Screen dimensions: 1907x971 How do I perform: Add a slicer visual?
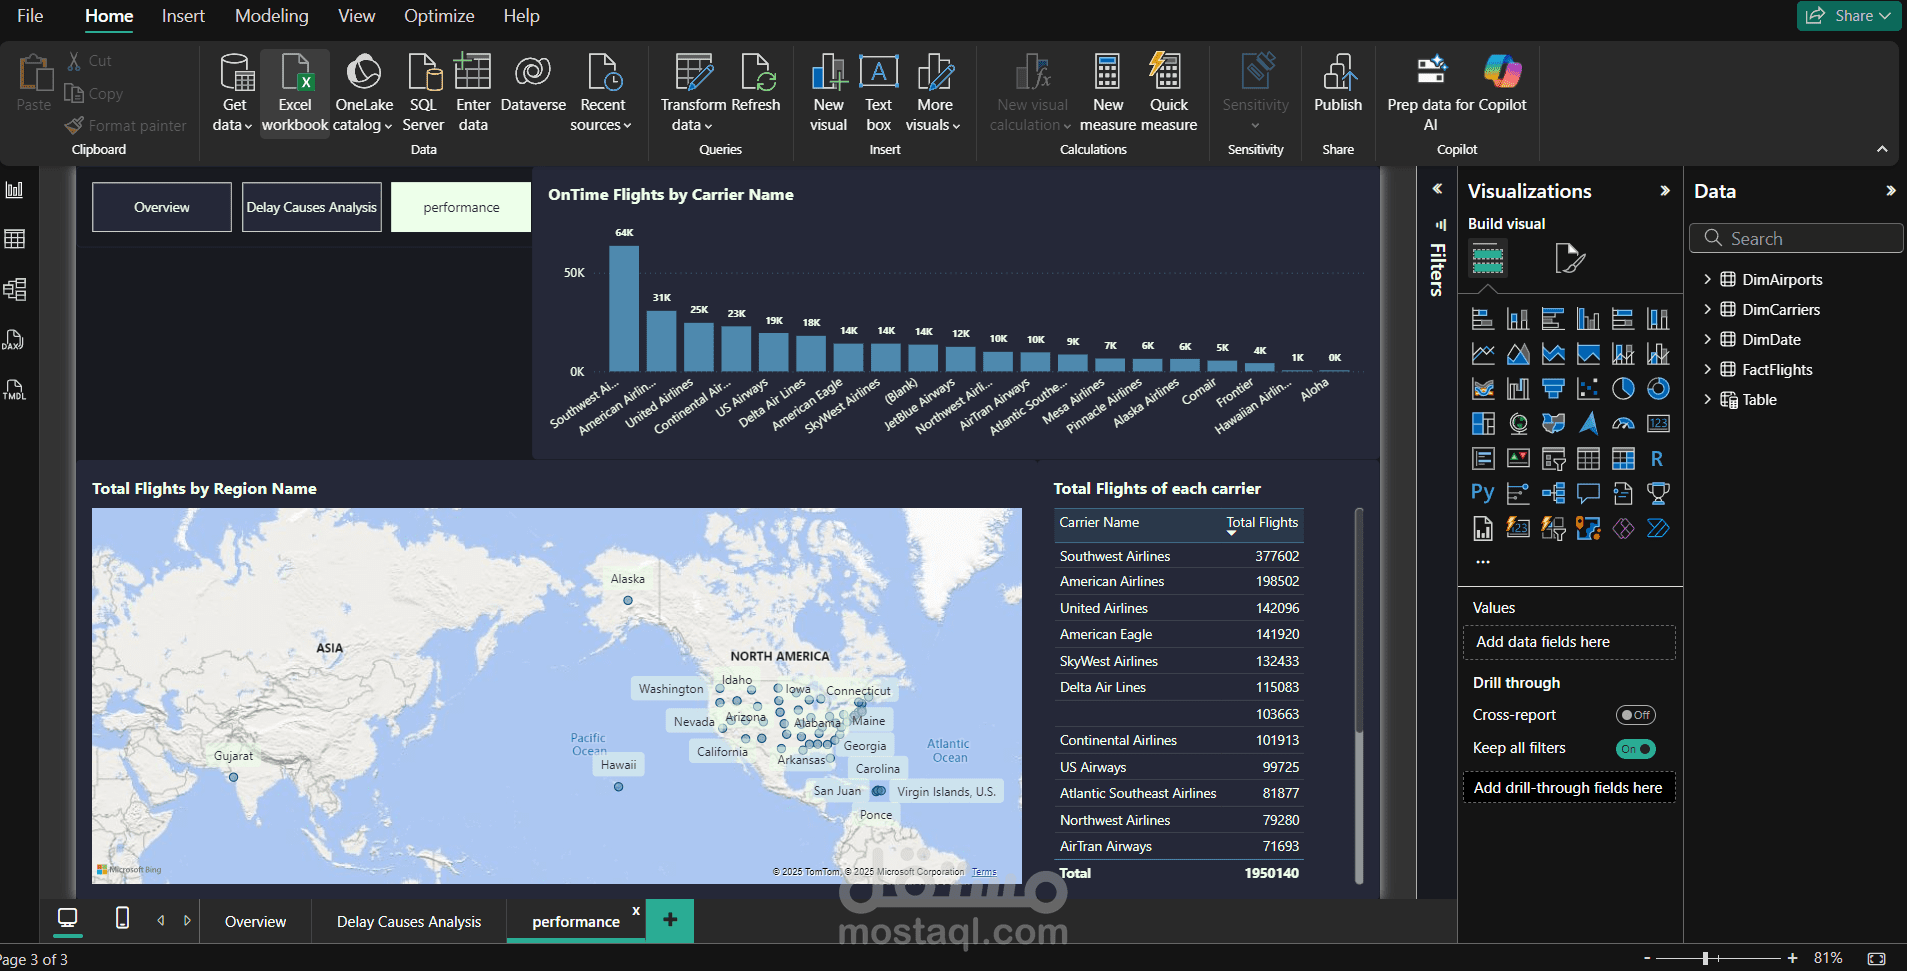(1553, 459)
